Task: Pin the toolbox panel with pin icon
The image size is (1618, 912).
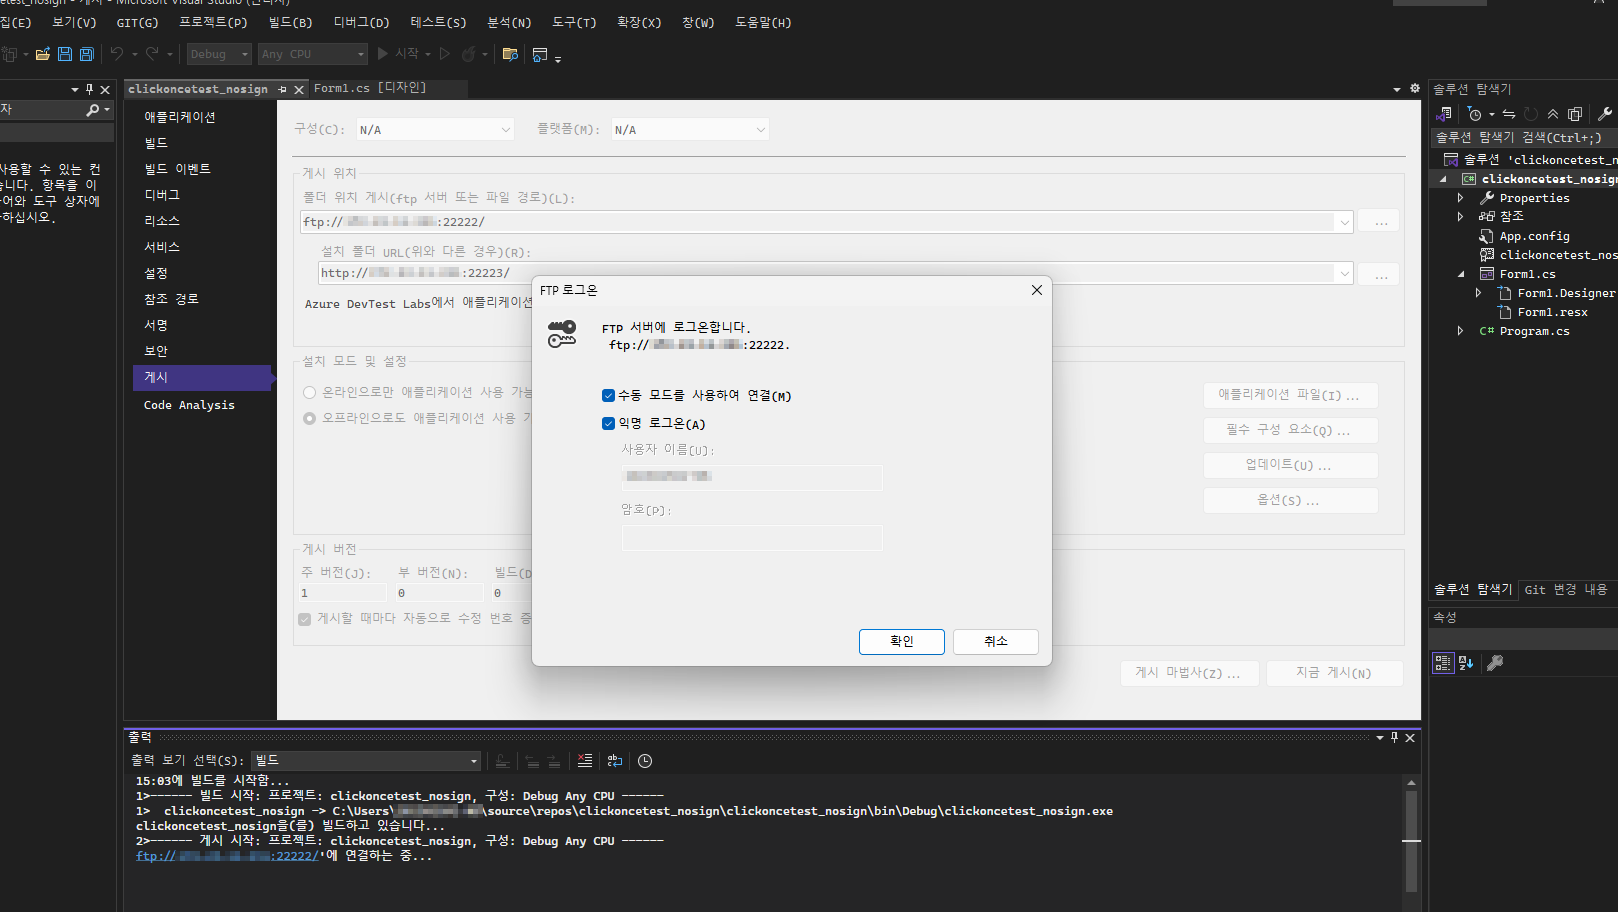Action: tap(89, 89)
